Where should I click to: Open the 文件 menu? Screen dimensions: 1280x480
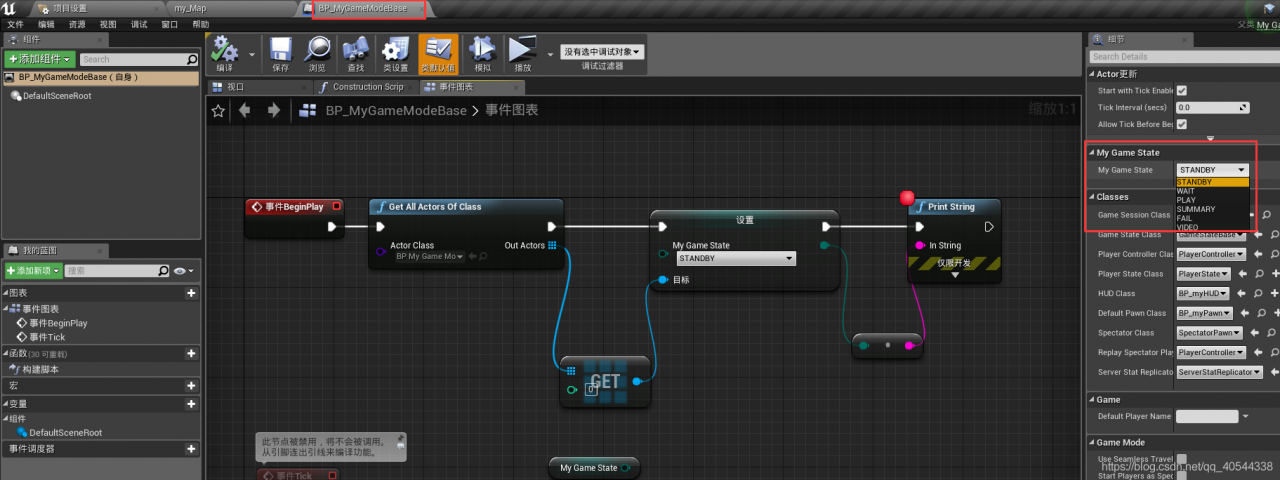[x=15, y=24]
